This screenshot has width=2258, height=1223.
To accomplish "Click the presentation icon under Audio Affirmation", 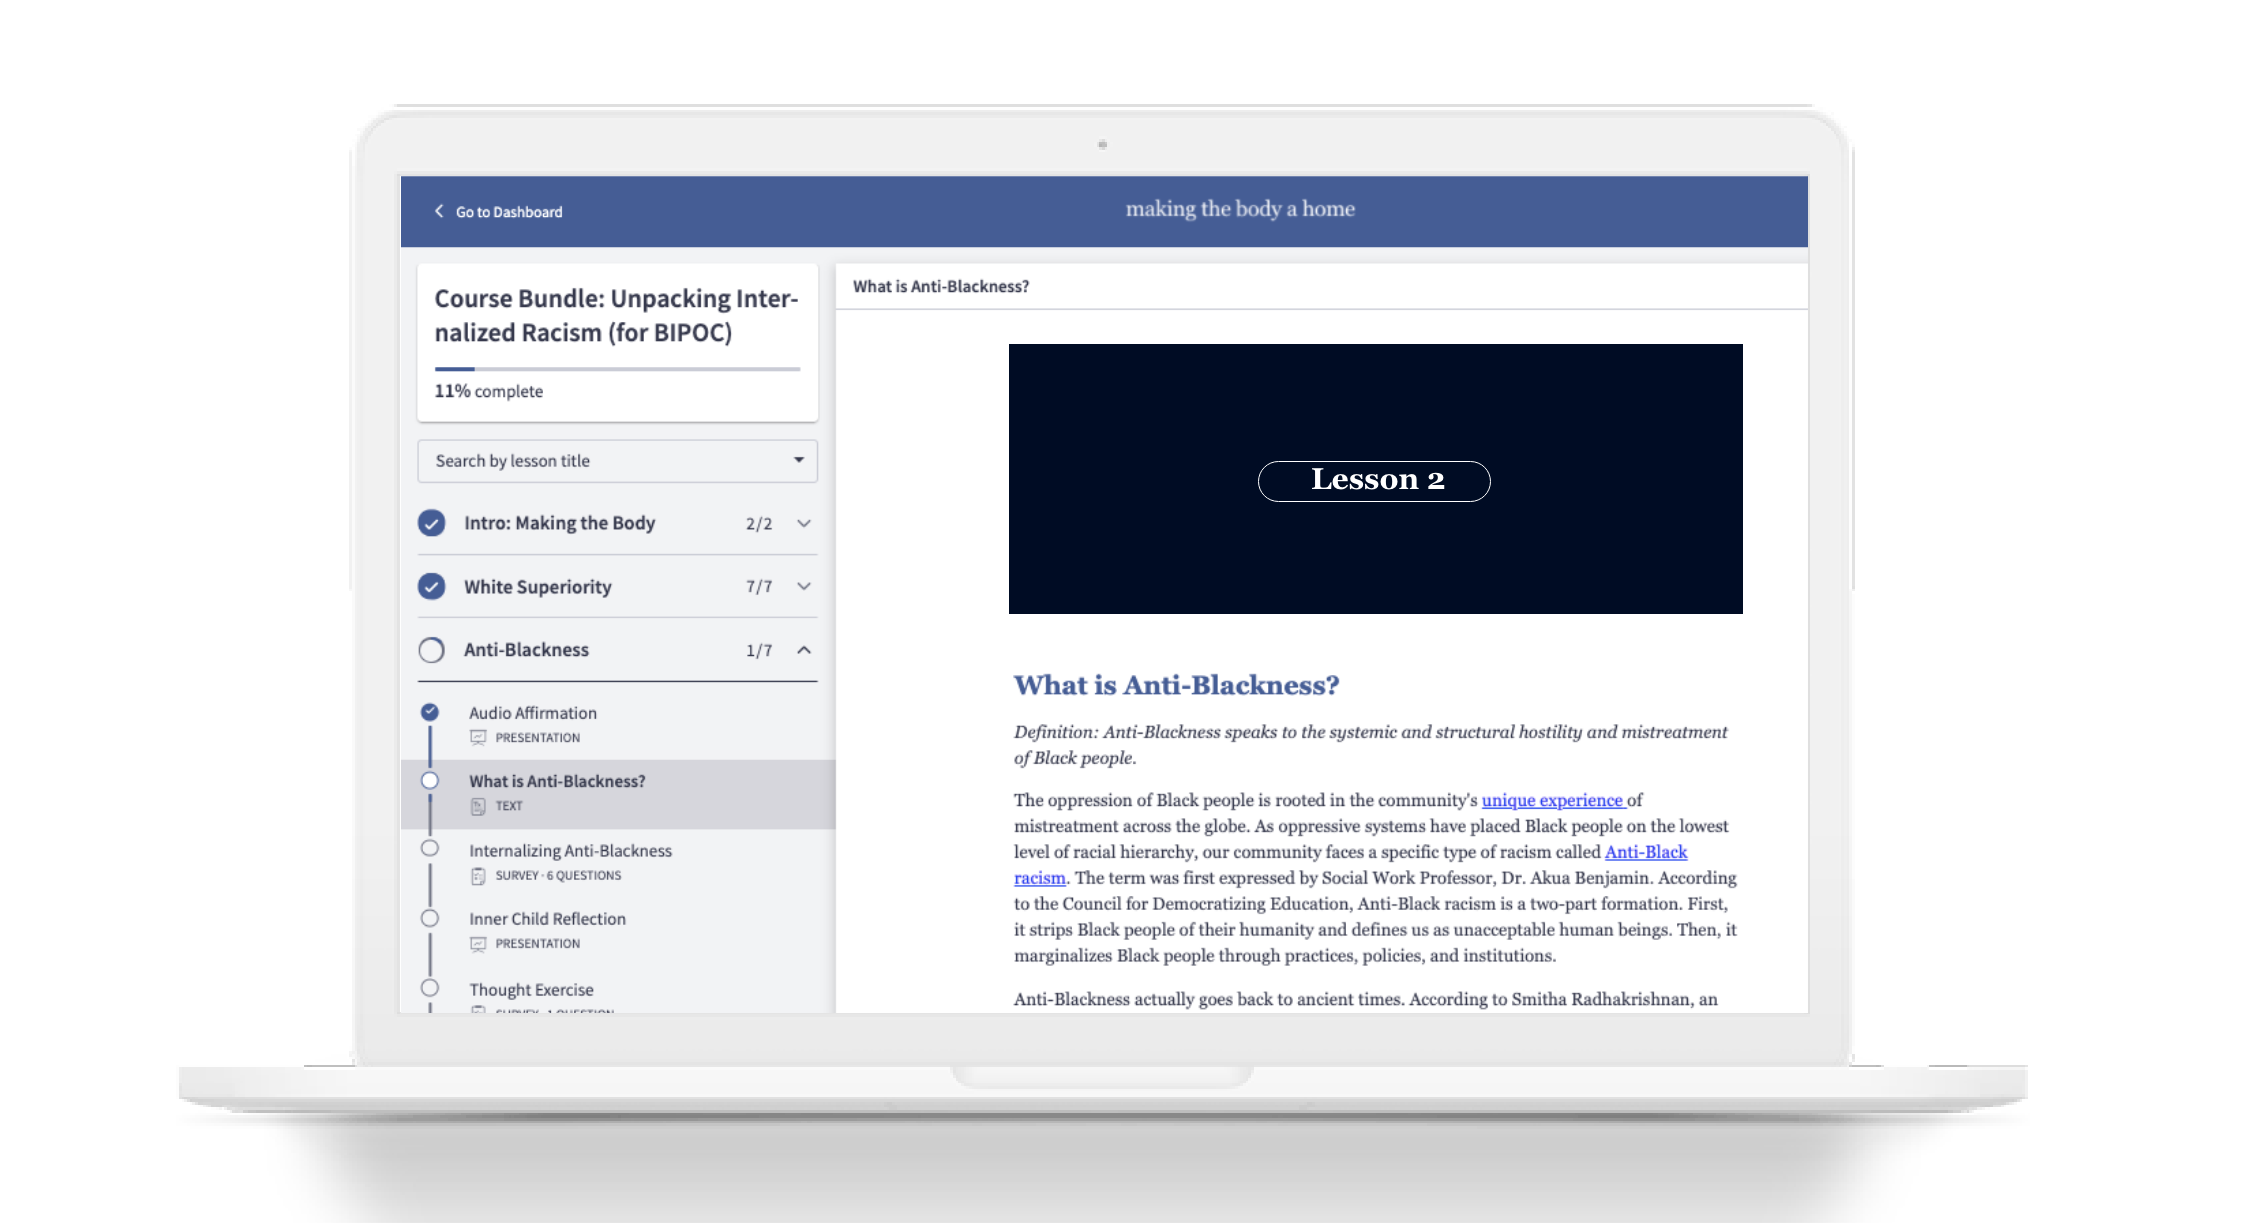I will tap(478, 738).
